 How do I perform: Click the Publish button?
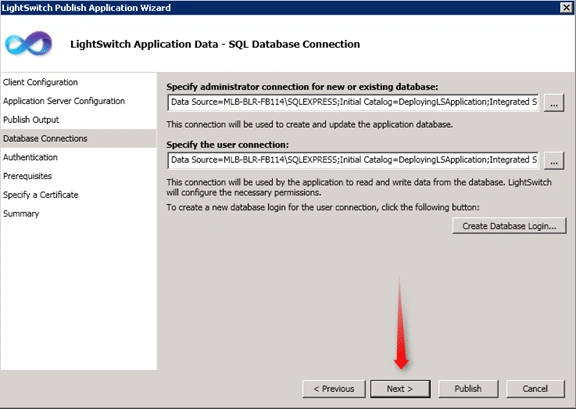click(468, 388)
